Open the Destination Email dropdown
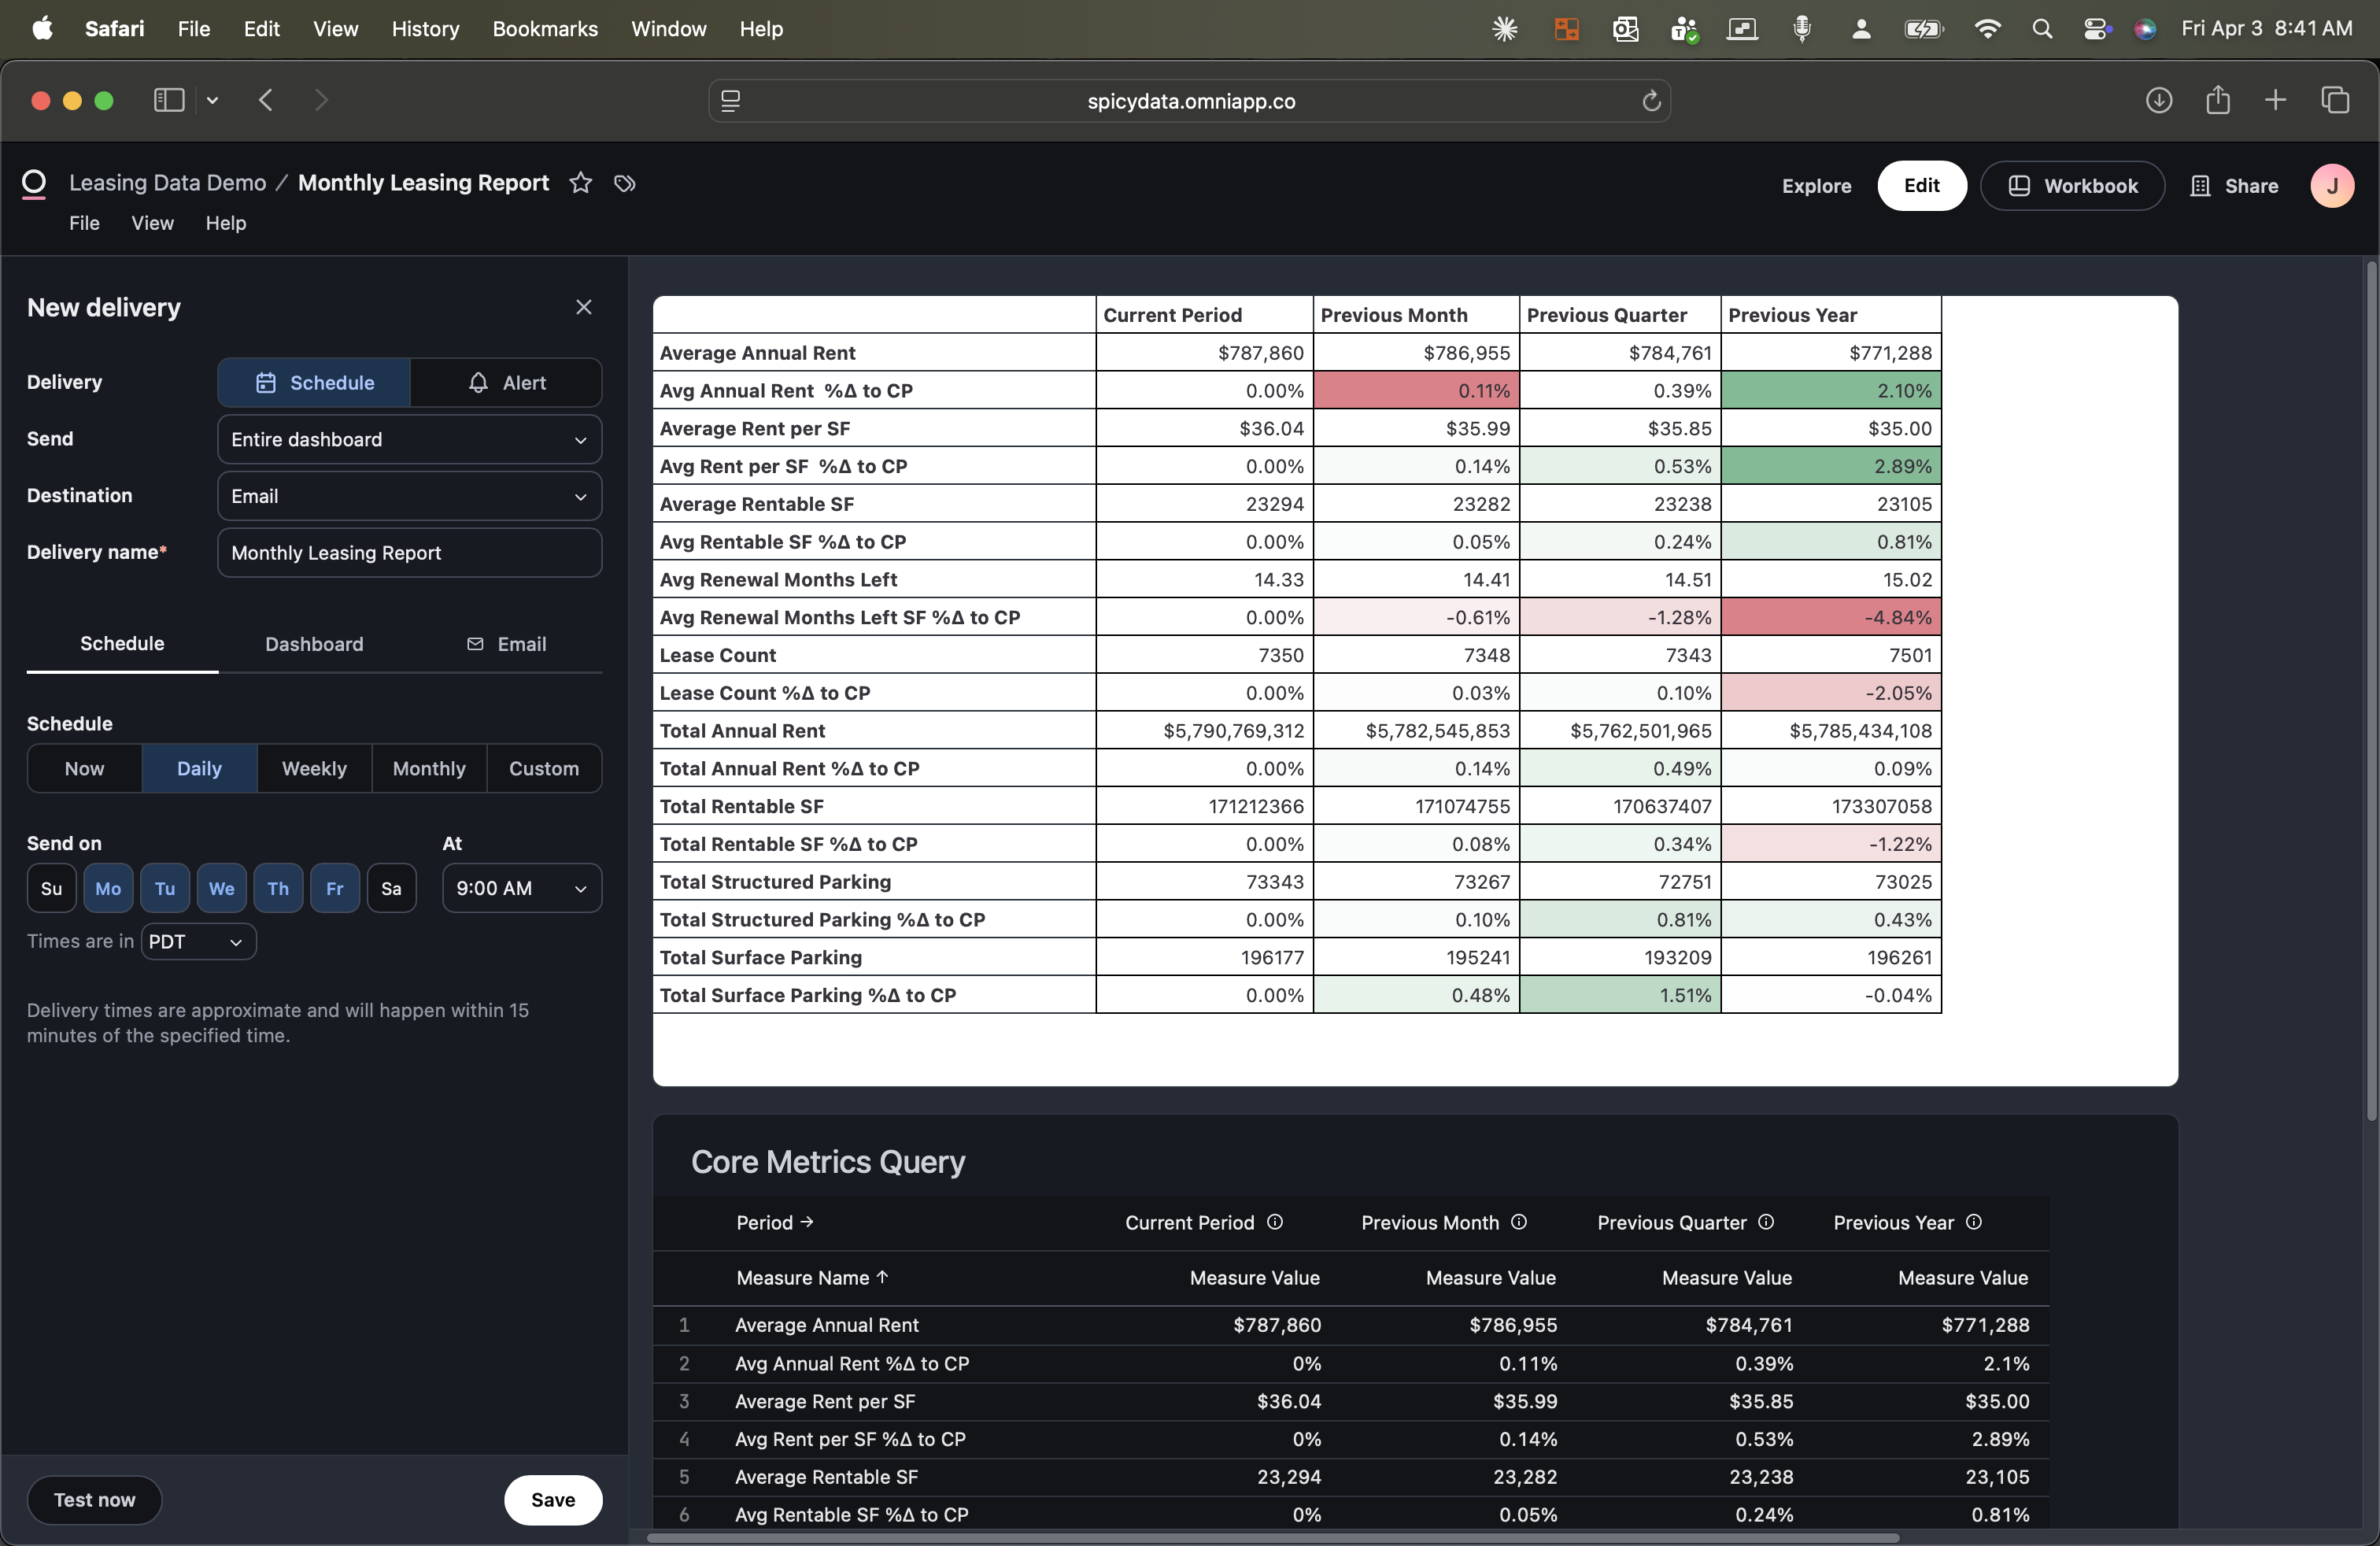 409,495
